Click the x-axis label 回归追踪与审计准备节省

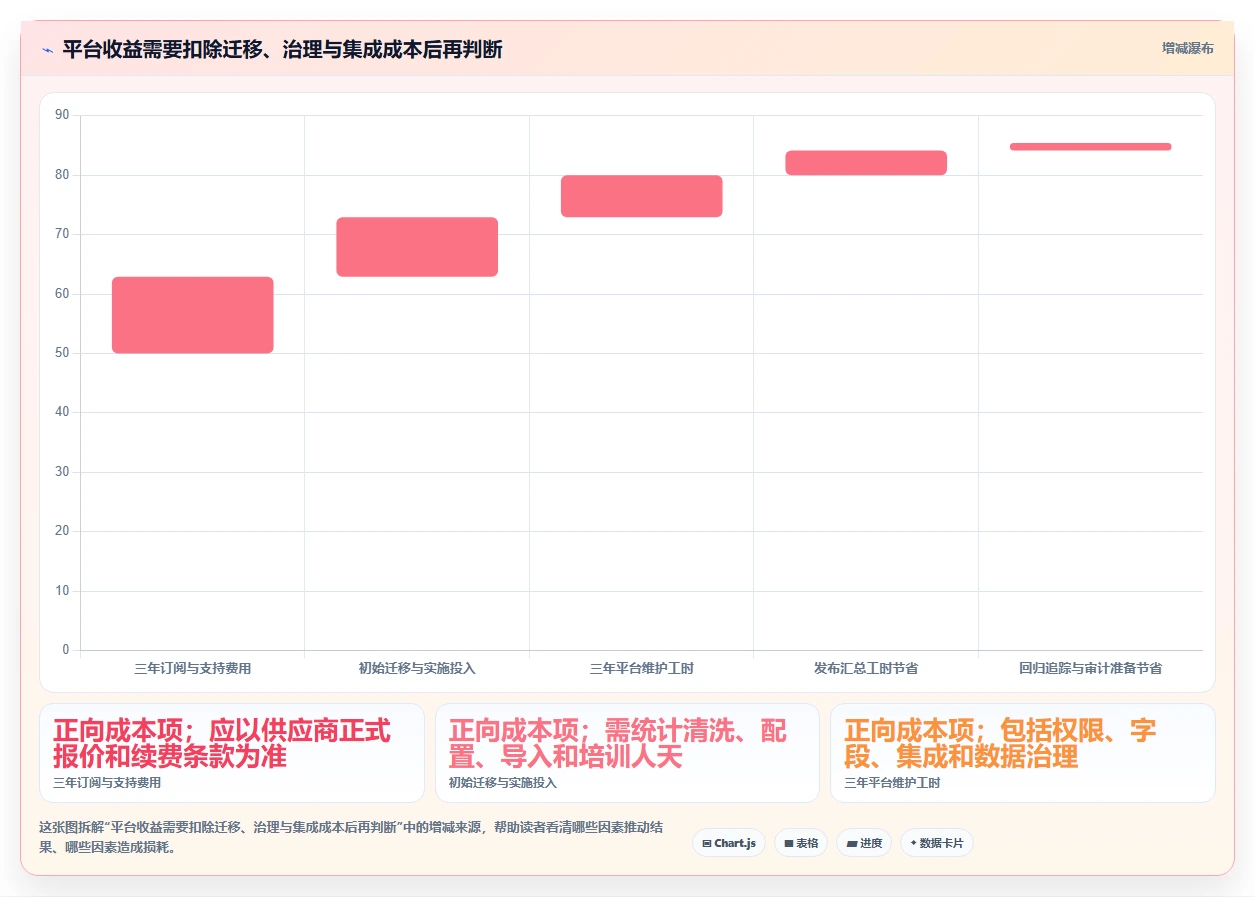(x=1090, y=668)
